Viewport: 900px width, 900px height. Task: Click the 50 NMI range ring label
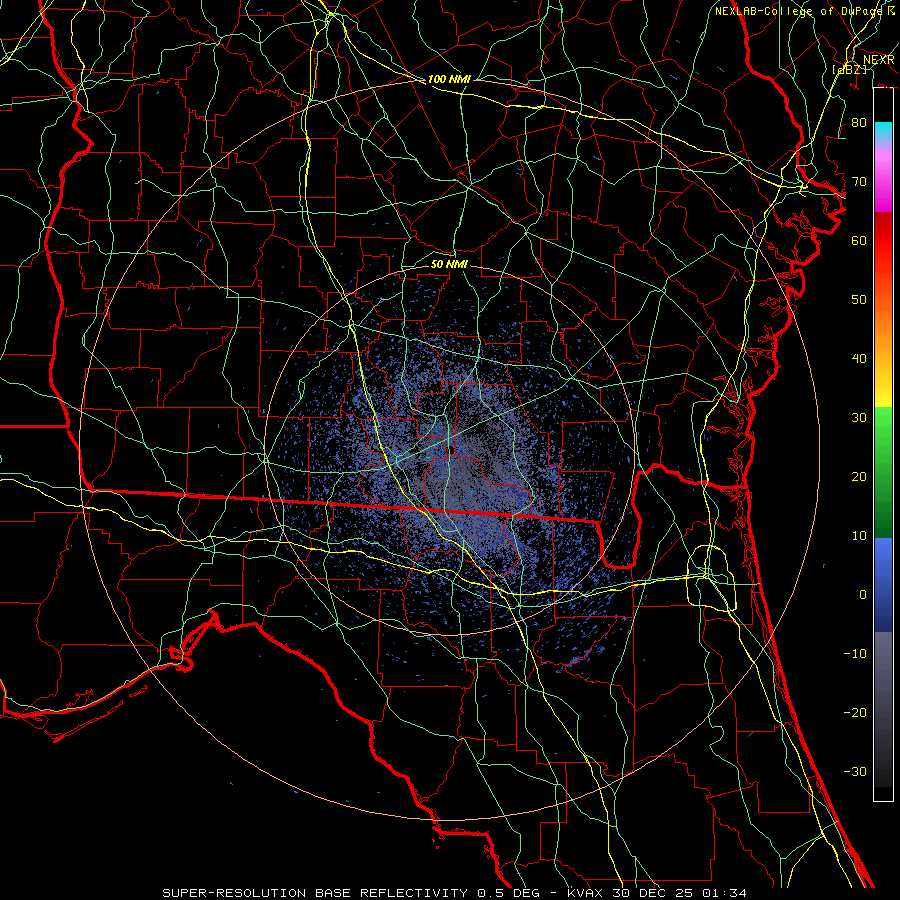[449, 264]
